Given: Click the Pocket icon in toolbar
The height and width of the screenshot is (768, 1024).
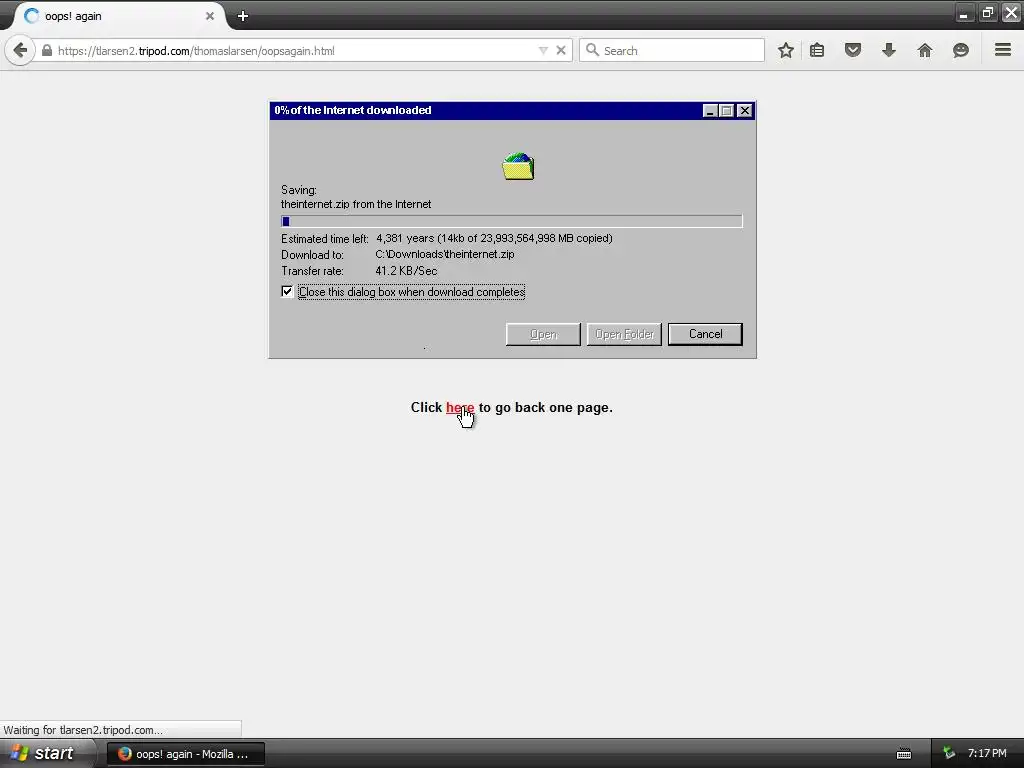Looking at the screenshot, I should [853, 50].
